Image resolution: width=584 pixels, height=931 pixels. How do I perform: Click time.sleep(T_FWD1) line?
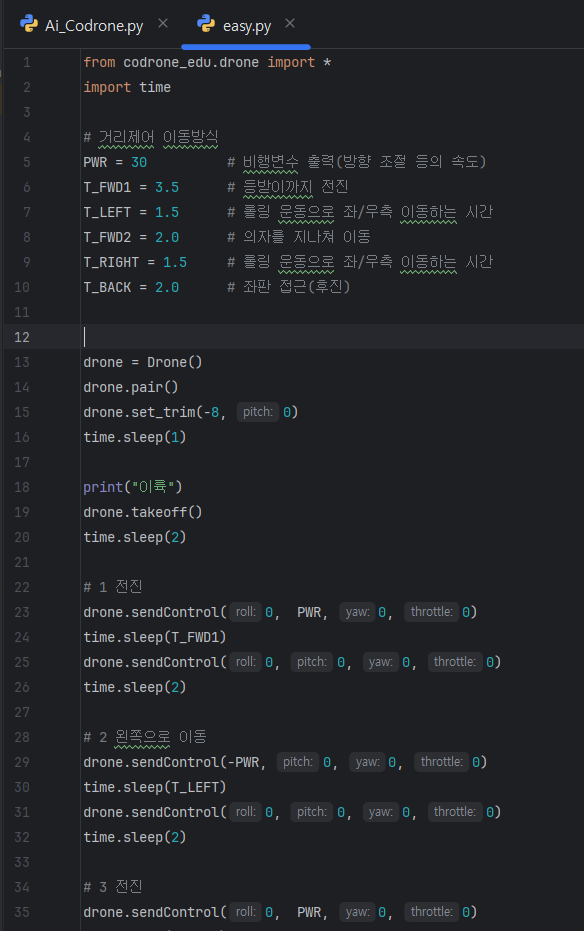[155, 637]
